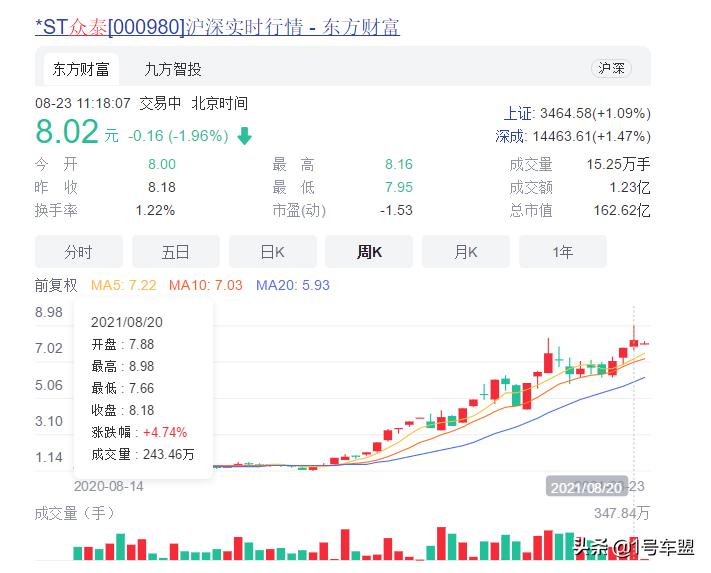Image resolution: width=711 pixels, height=573 pixels.
Task: Open the *ST众泰[000980] title link
Action: pos(217,27)
